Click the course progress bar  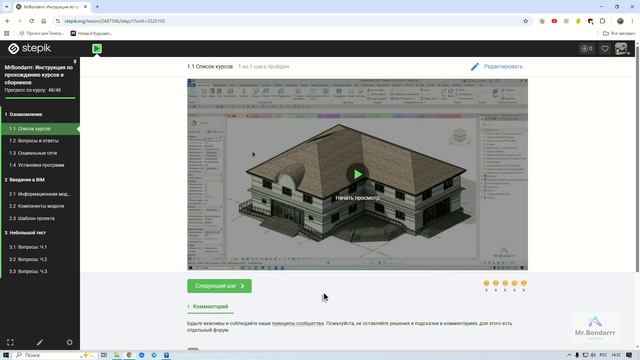pos(40,98)
